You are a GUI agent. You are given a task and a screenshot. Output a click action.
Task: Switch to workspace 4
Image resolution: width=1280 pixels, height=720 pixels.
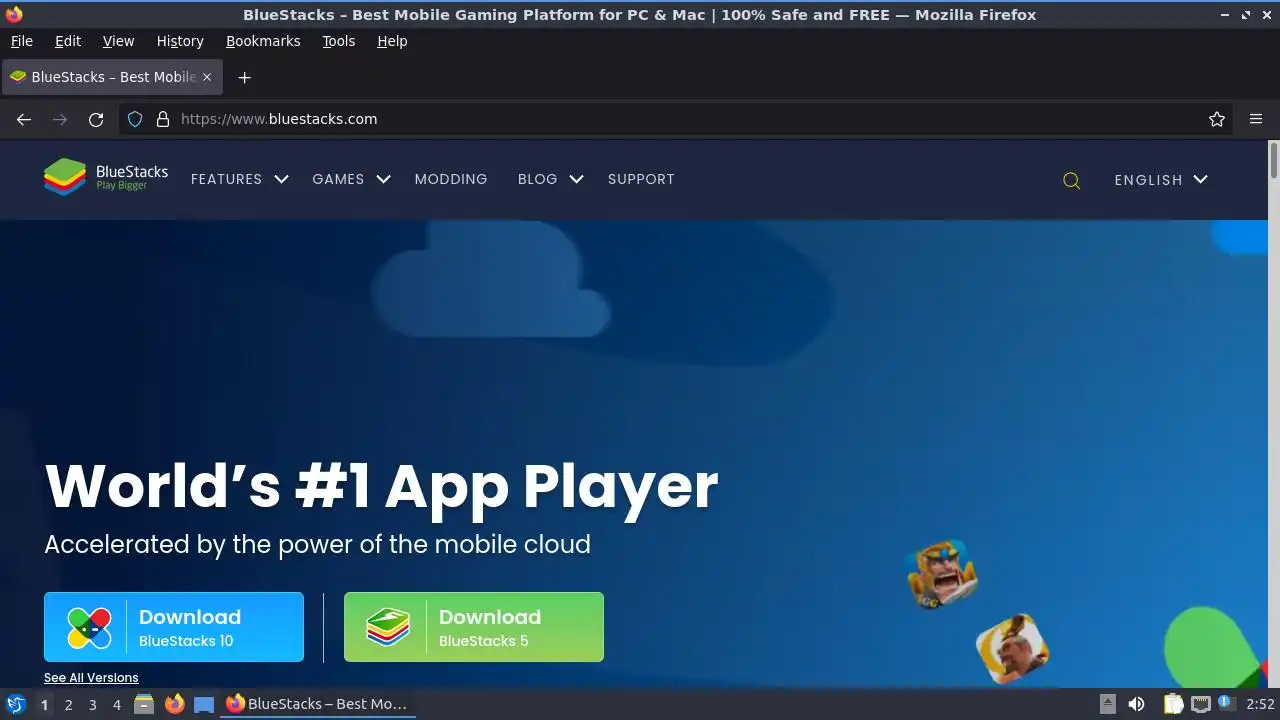[116, 705]
